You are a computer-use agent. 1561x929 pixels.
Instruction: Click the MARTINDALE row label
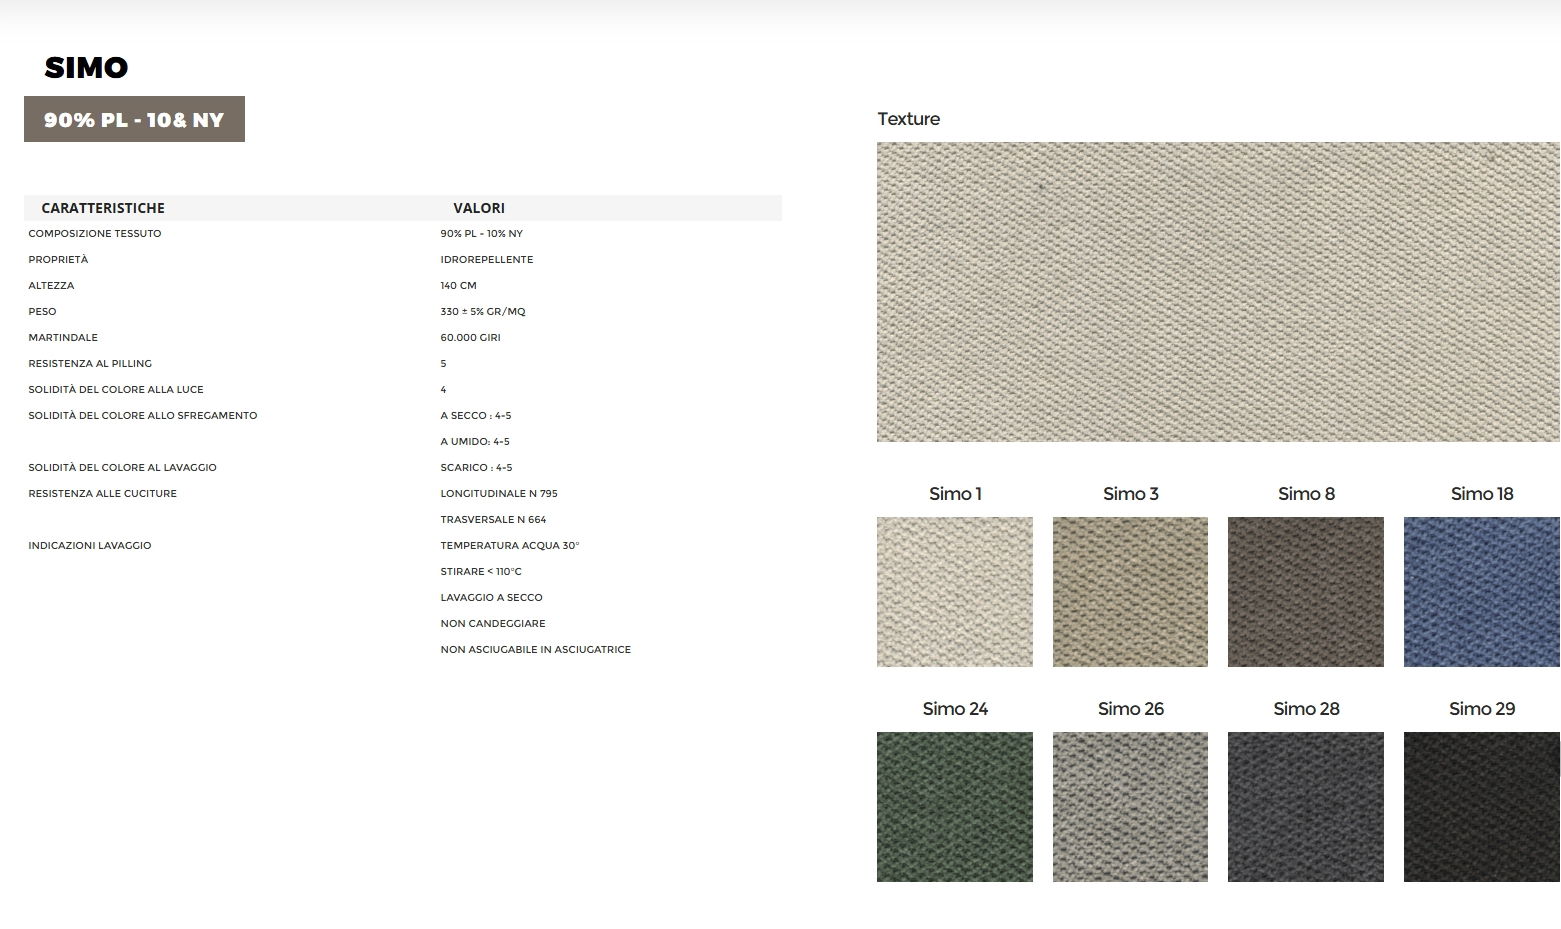point(63,337)
